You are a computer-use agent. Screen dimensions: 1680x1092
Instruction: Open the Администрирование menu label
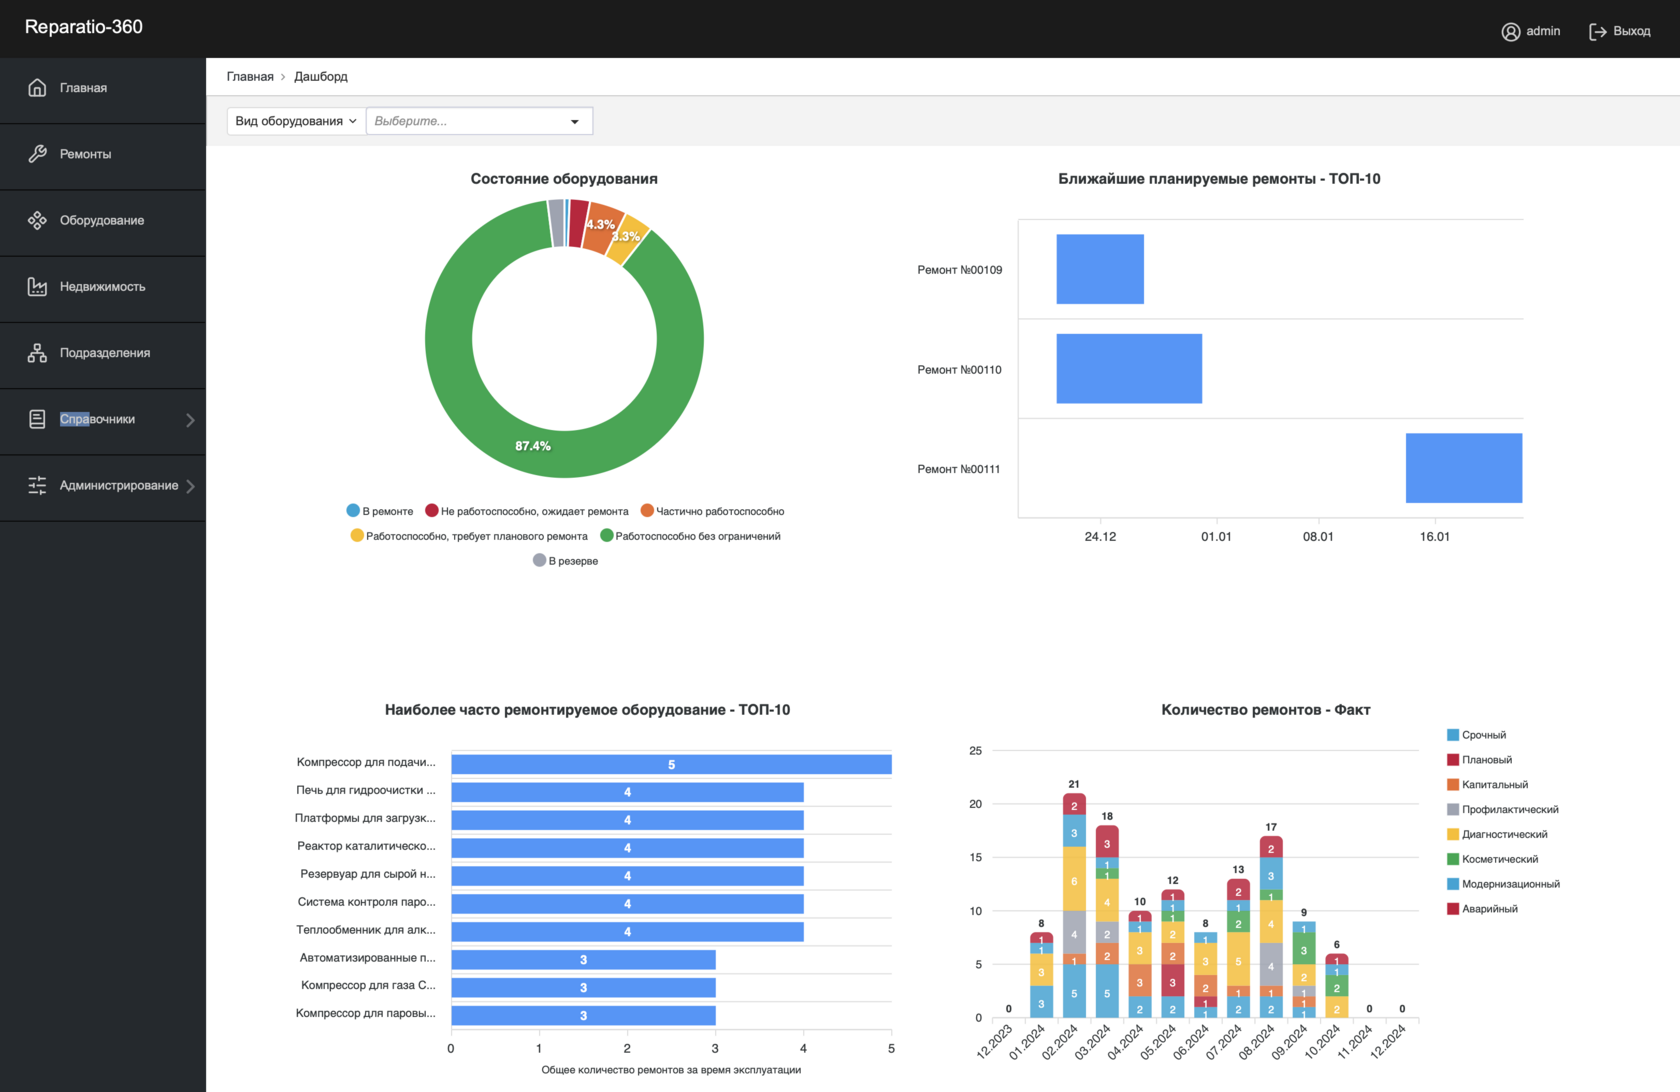[119, 485]
